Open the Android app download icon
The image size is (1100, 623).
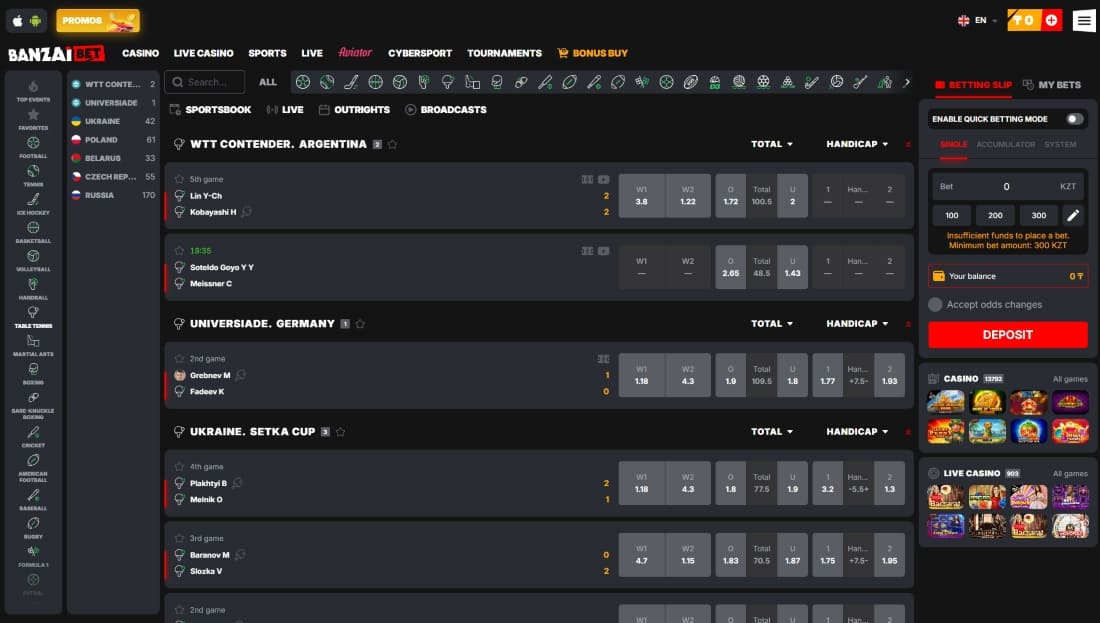click(x=35, y=21)
